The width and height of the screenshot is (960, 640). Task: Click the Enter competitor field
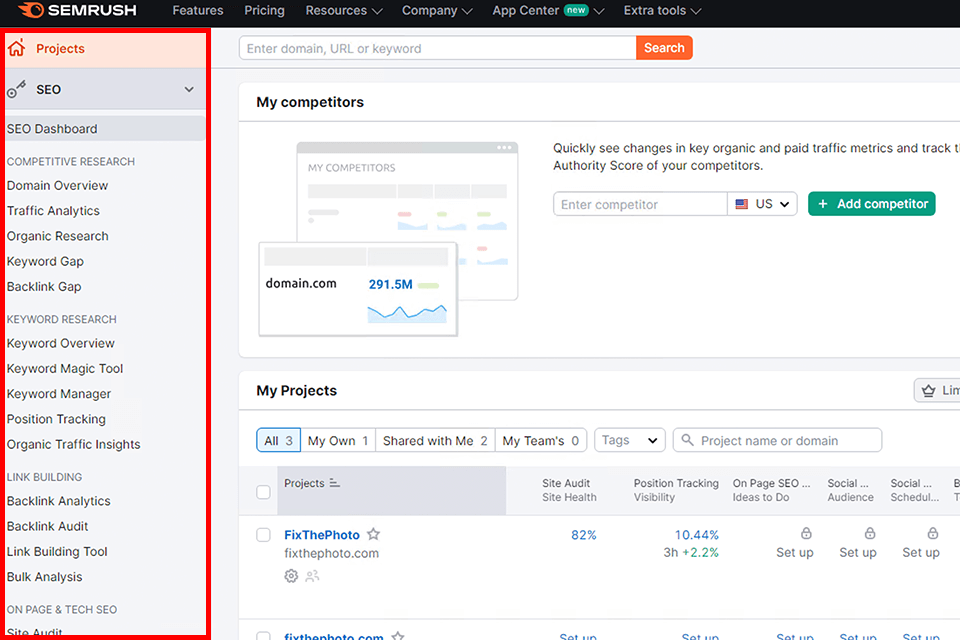[x=640, y=204]
